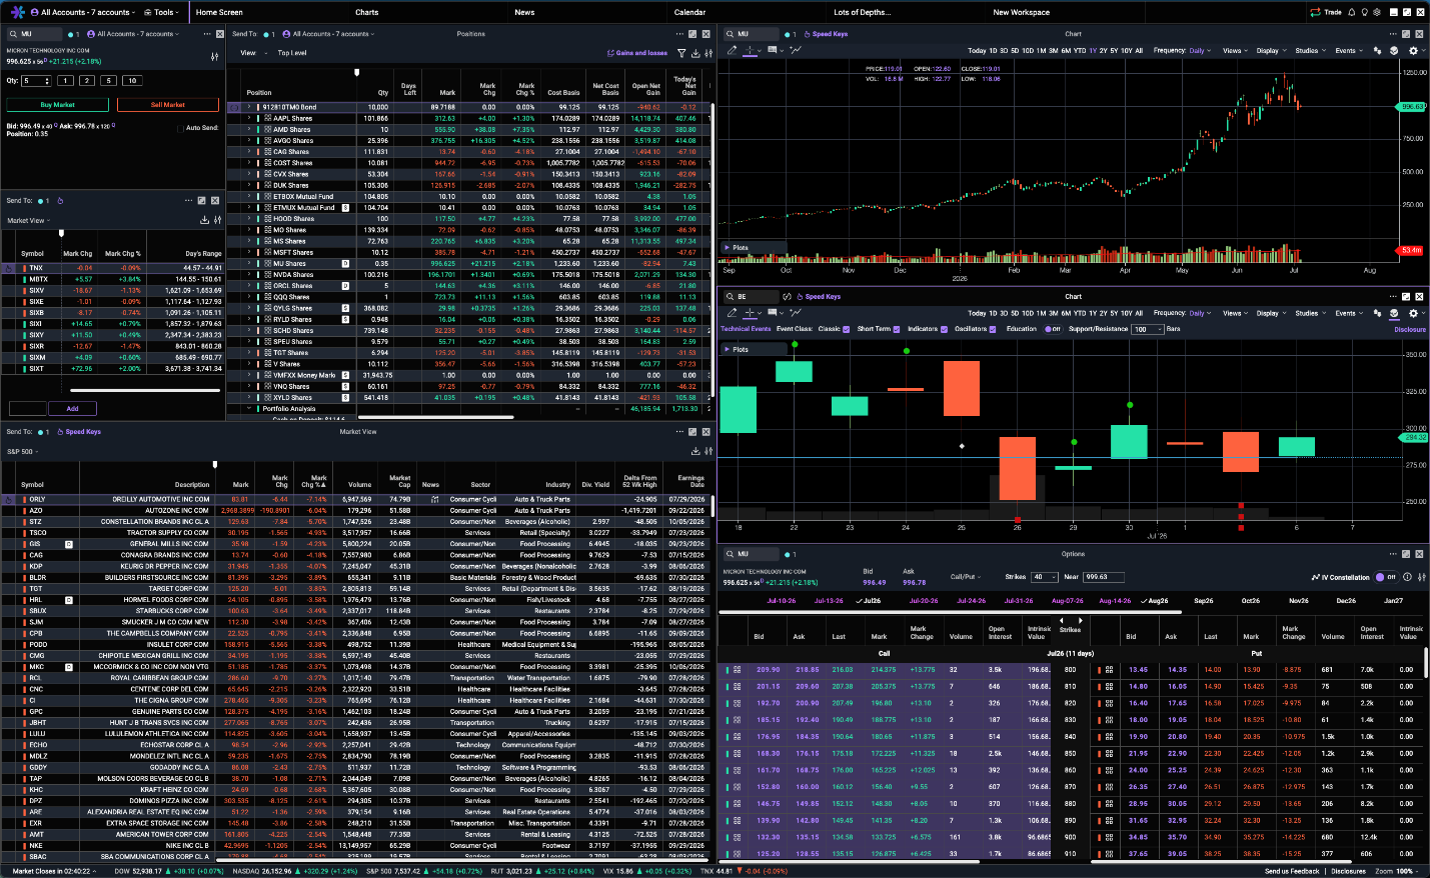Click horizontal scrollbar in watchlist panel
Screen dimensions: 1430x878
144,391
